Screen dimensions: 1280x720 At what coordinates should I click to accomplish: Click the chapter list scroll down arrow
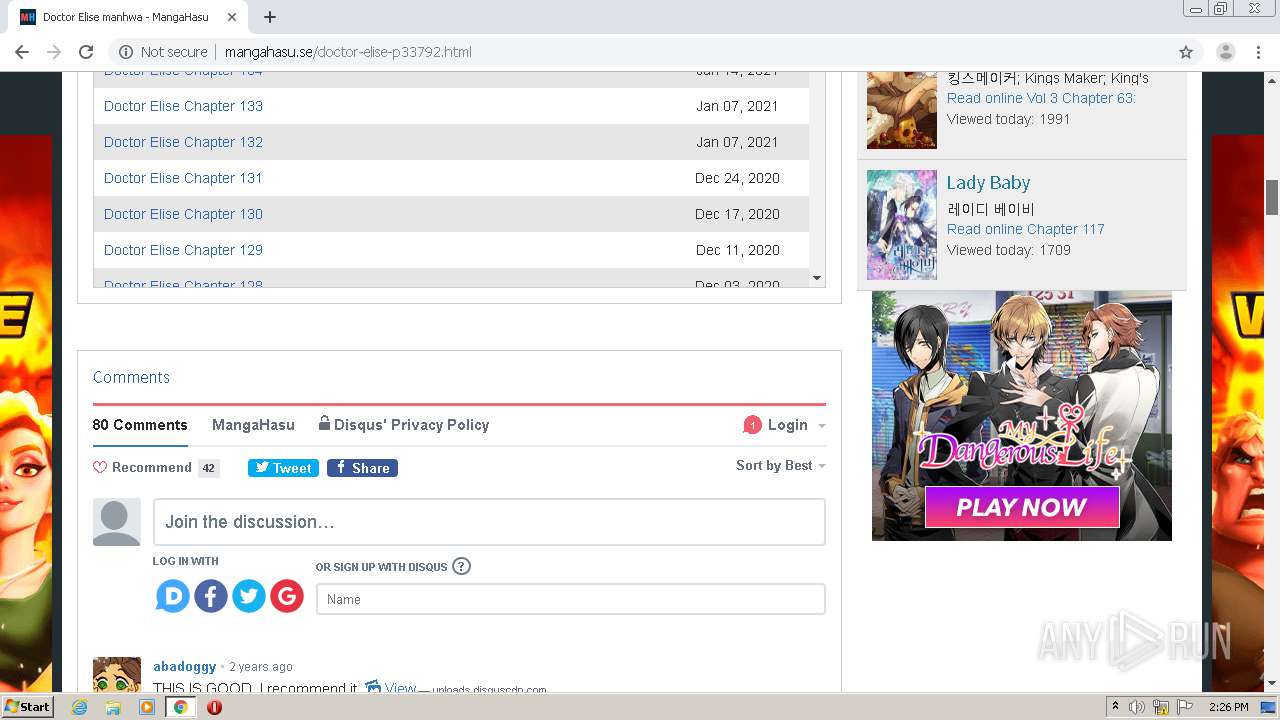[x=817, y=278]
